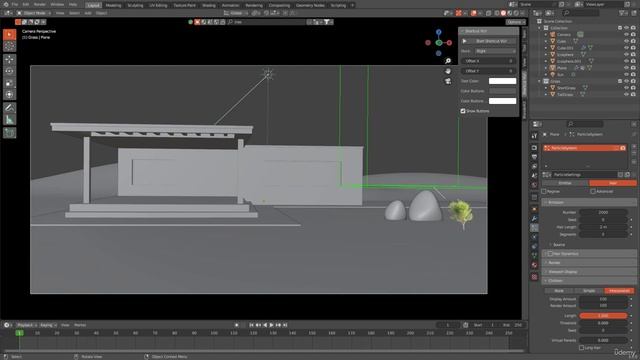Viewport: 640px width, 360px height.
Task: Open the Material properties tab icon
Action: tap(534, 265)
